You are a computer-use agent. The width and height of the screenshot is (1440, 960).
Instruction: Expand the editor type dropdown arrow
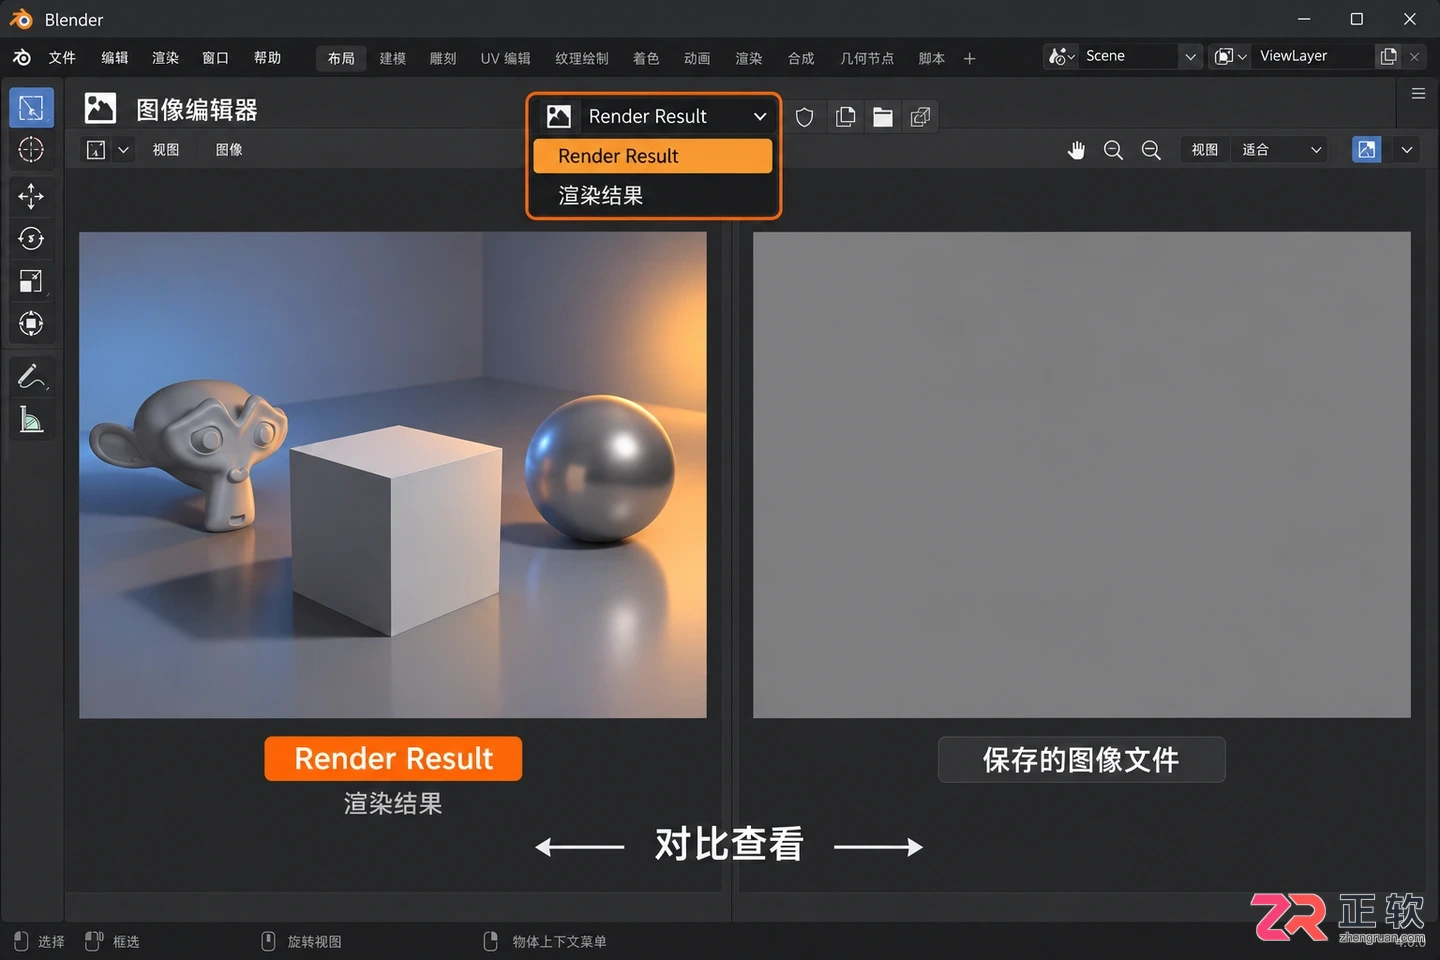(123, 150)
